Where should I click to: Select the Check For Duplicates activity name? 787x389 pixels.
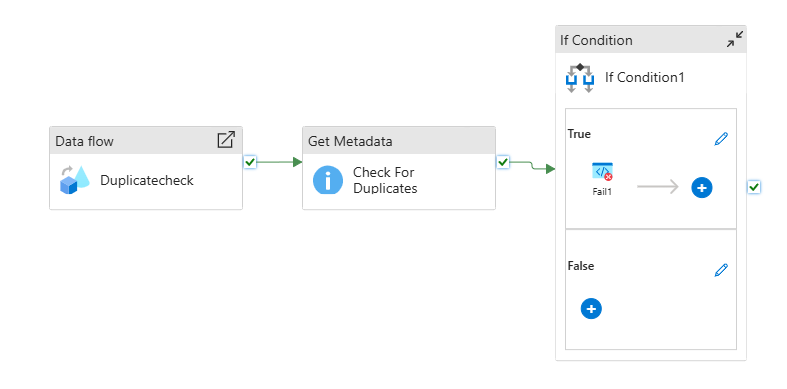coord(385,180)
